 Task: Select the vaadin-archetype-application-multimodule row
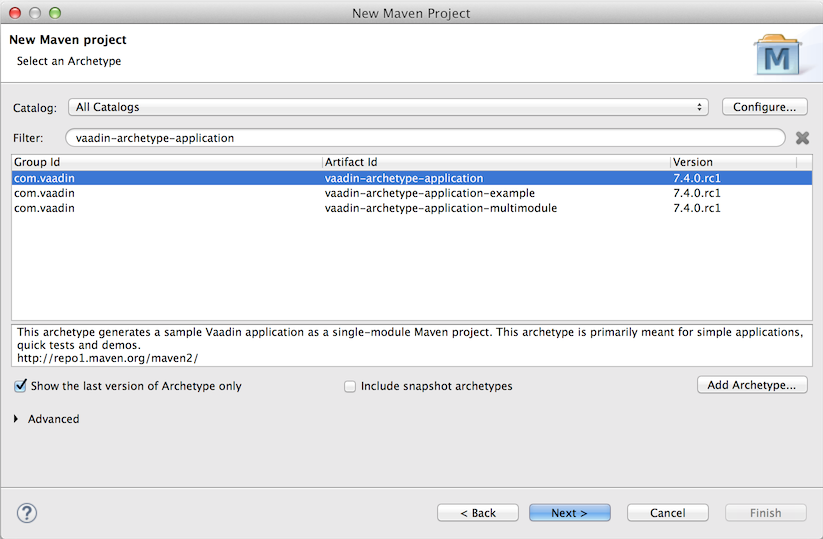[x=412, y=208]
